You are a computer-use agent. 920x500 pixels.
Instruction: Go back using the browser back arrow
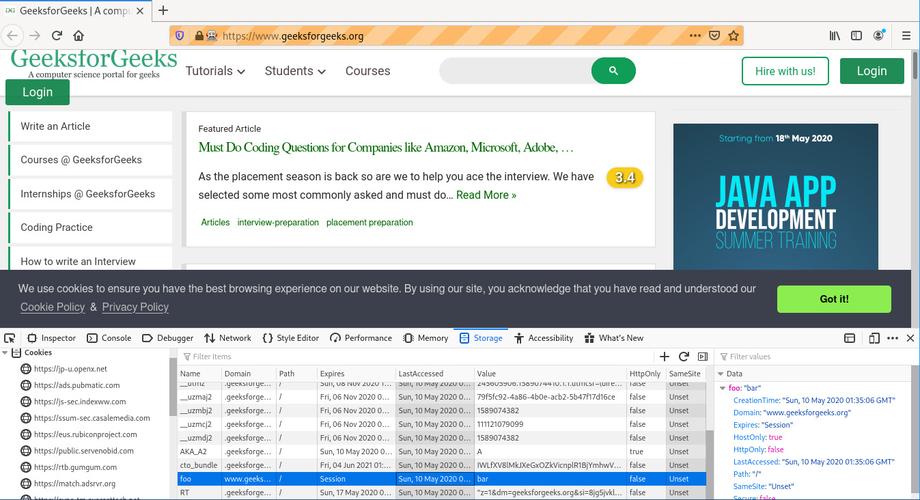(x=12, y=36)
